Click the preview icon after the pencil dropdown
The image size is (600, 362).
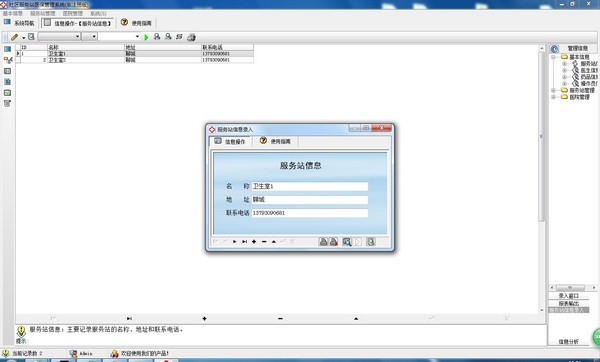31,37
